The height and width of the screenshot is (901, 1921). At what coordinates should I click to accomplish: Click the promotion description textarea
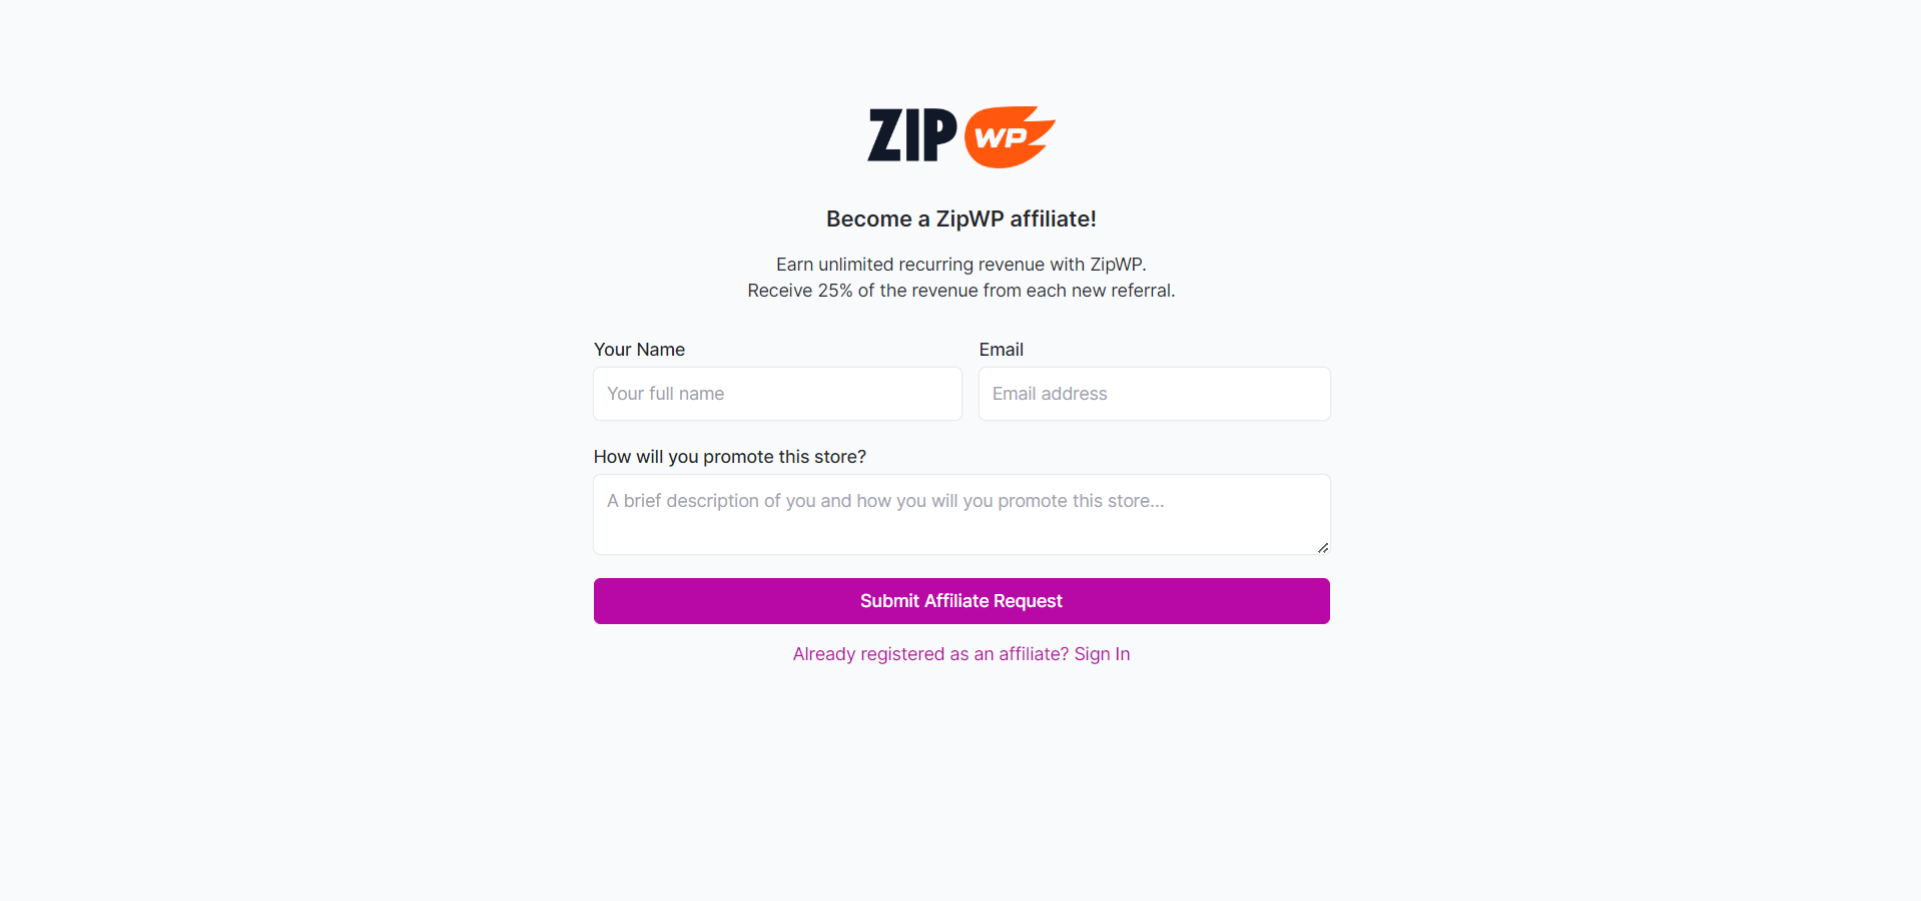pyautogui.click(x=961, y=514)
